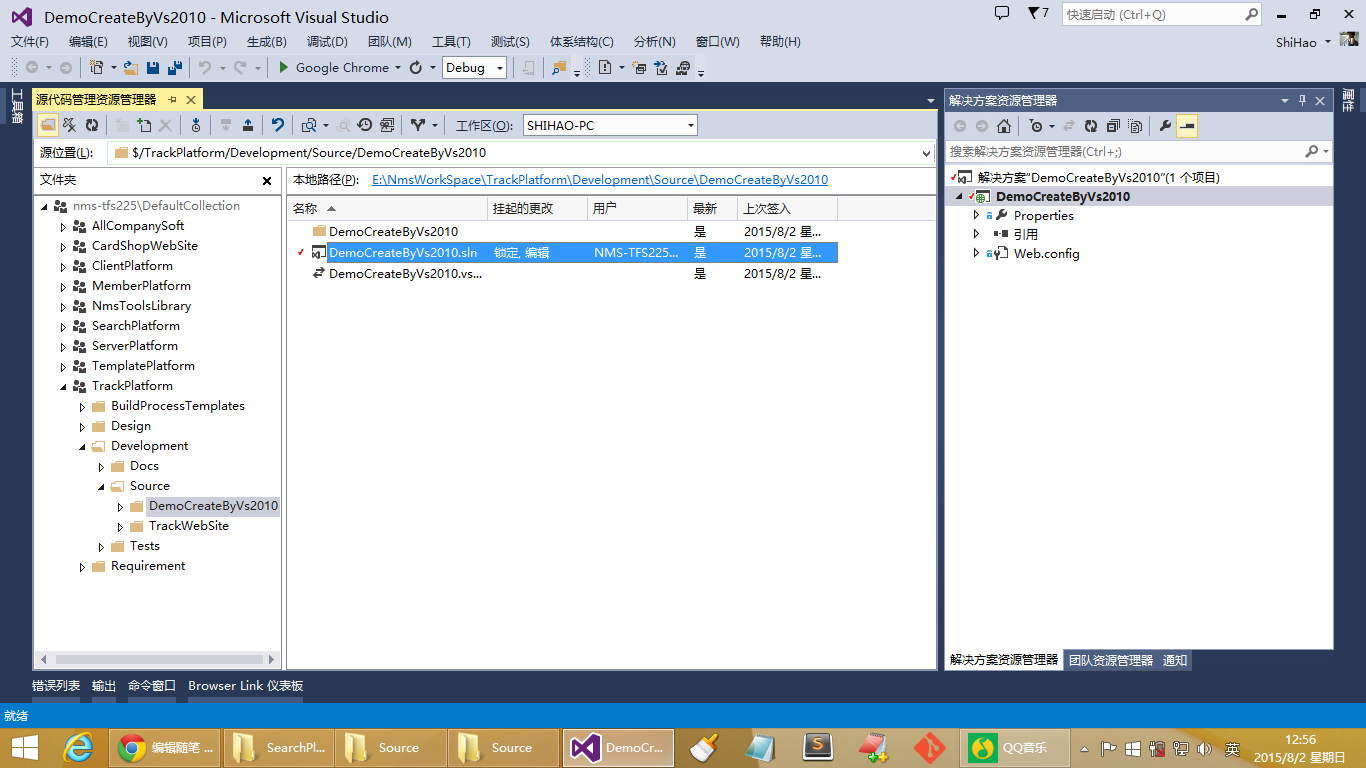Click the Properties wrench icon in Solution Explorer
Screen dimensions: 1366x768
tap(1165, 126)
